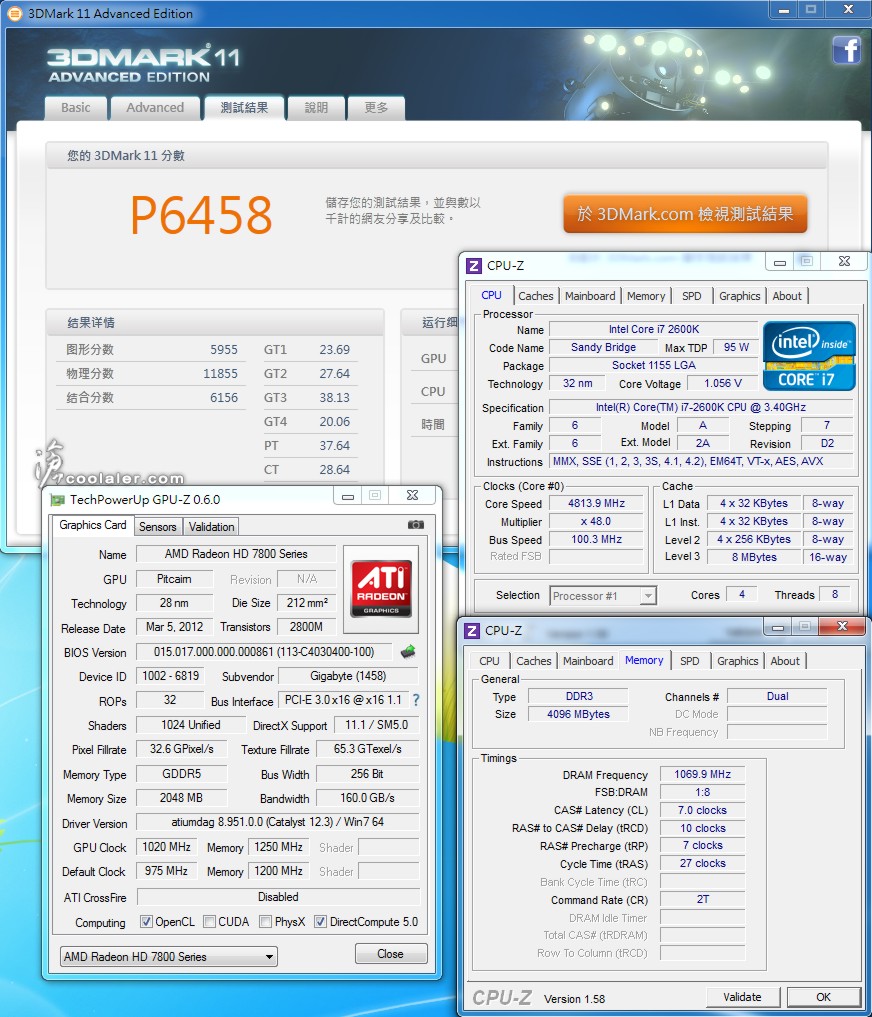Click the GPU-Z title bar icon
Screen dimensions: 872x1017
click(x=58, y=499)
